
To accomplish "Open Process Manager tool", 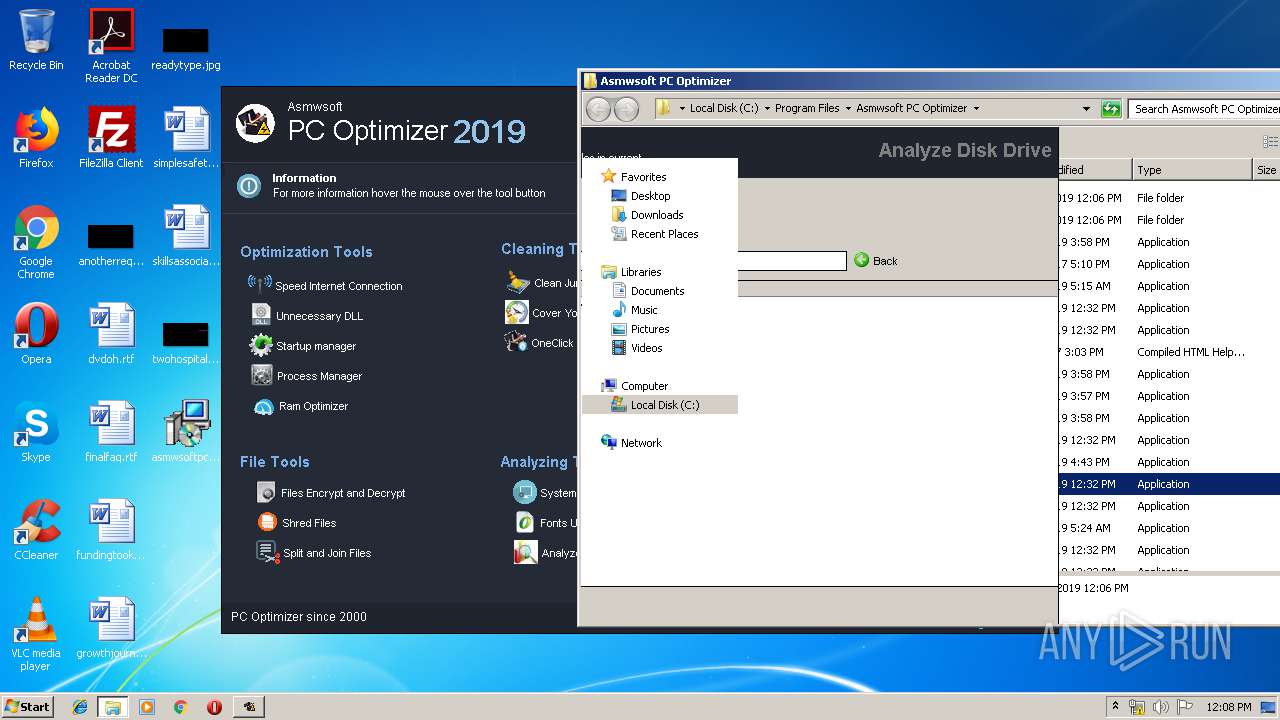I will coord(307,375).
